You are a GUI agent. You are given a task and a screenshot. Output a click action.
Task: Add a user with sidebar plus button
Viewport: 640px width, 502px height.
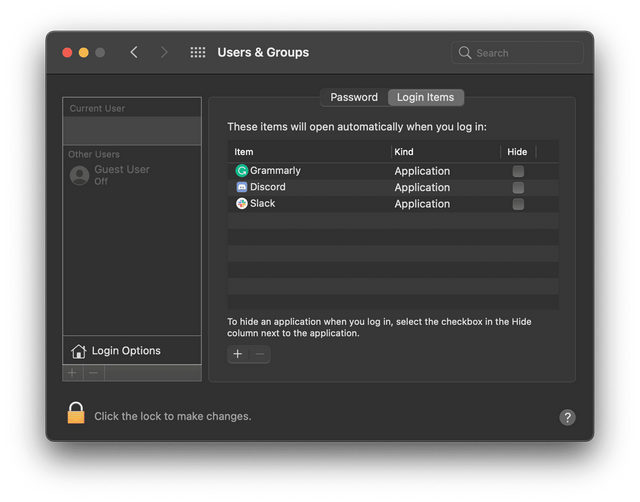[72, 373]
